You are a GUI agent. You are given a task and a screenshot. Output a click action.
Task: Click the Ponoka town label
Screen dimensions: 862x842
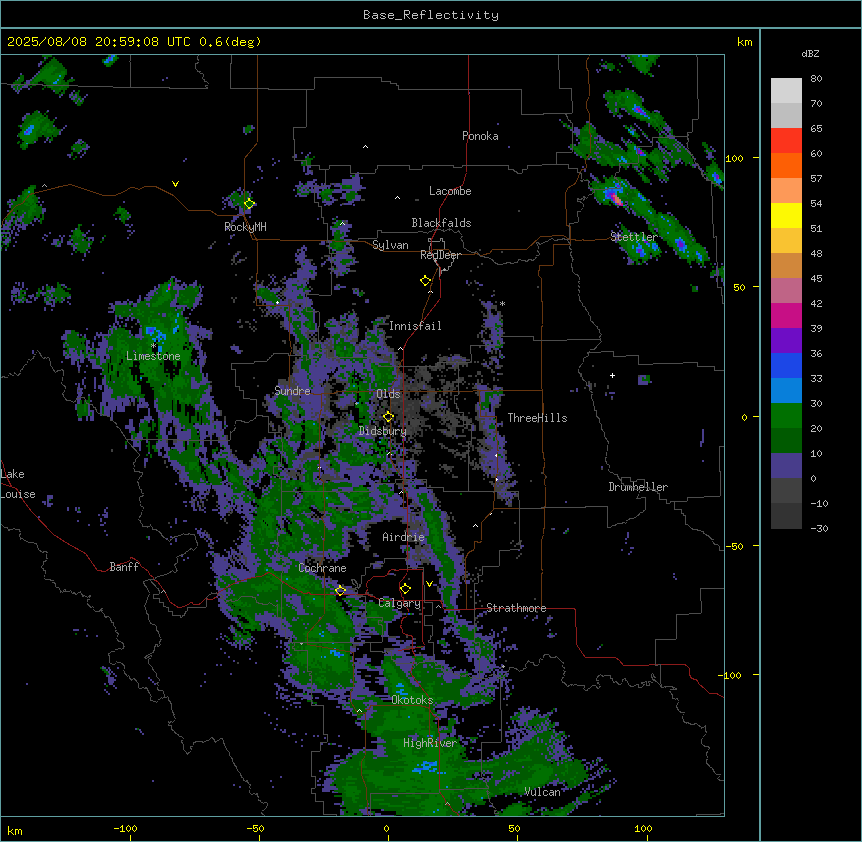pyautogui.click(x=480, y=136)
